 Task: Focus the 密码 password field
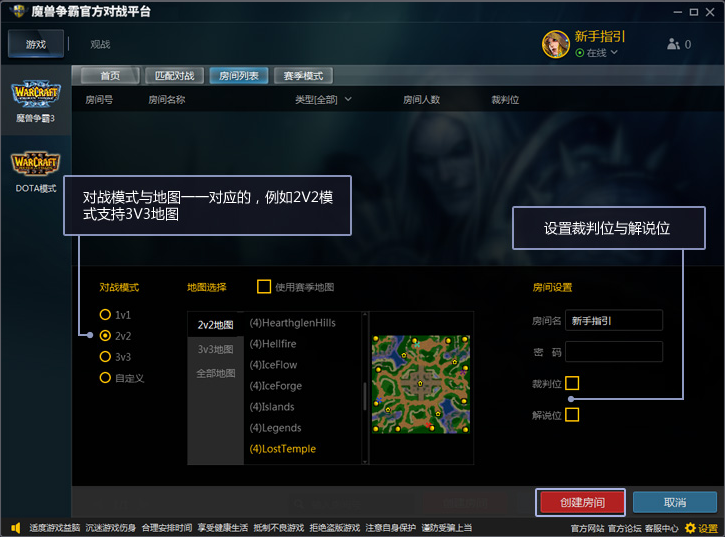[614, 352]
